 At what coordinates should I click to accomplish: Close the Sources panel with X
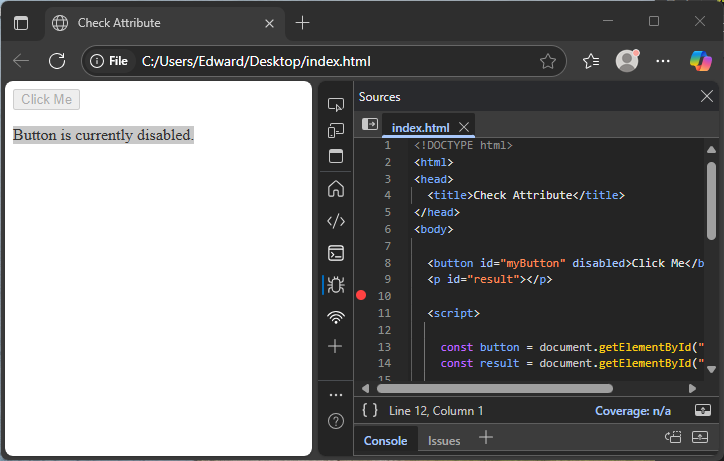(x=706, y=97)
